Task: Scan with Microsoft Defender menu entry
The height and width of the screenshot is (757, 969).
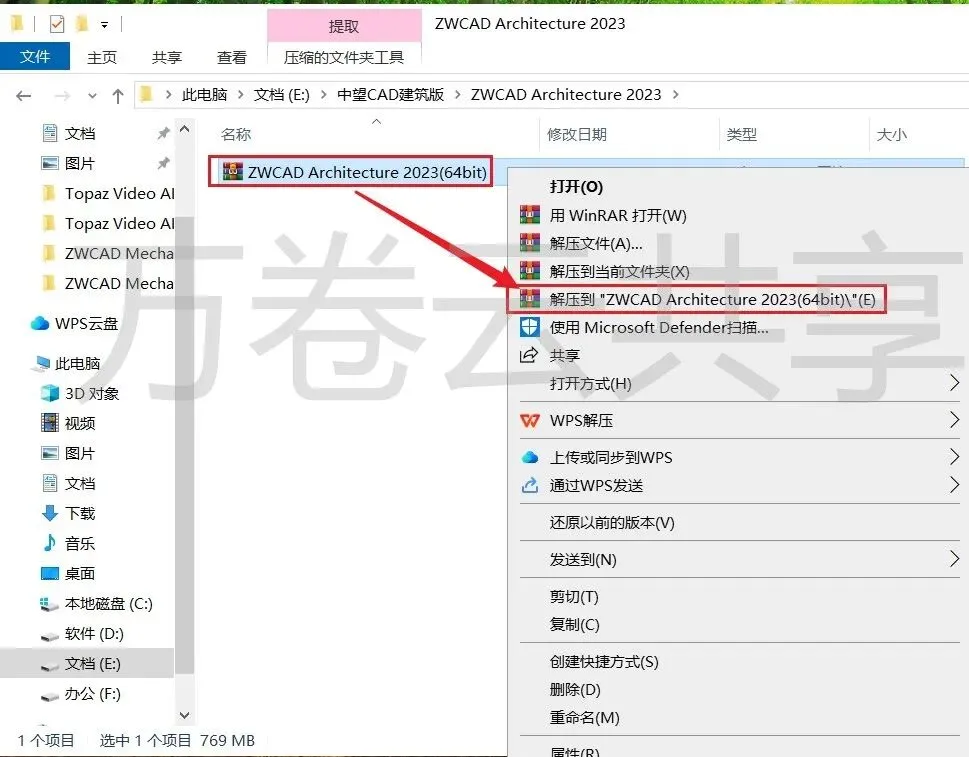Action: [x=659, y=328]
